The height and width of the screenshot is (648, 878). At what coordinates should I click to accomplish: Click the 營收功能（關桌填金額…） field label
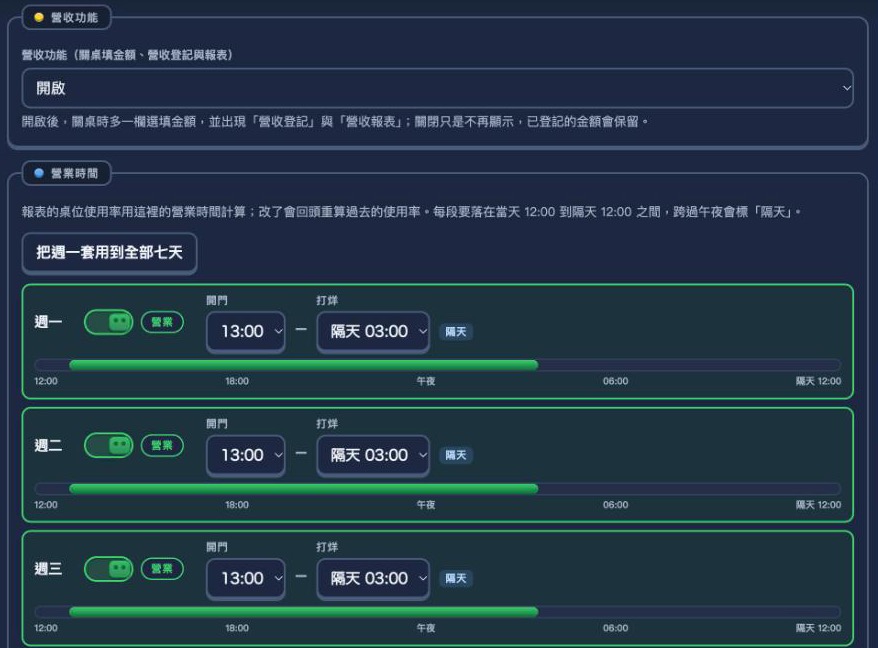point(127,55)
